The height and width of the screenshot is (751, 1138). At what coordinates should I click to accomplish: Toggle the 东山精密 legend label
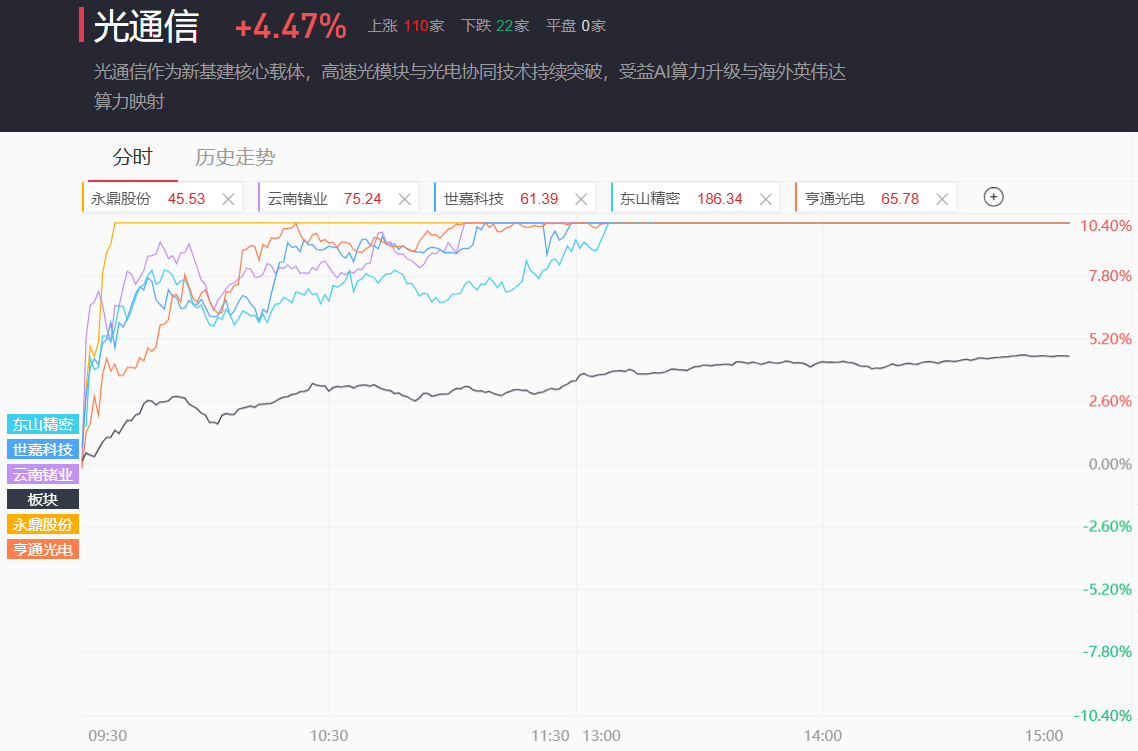[x=43, y=424]
